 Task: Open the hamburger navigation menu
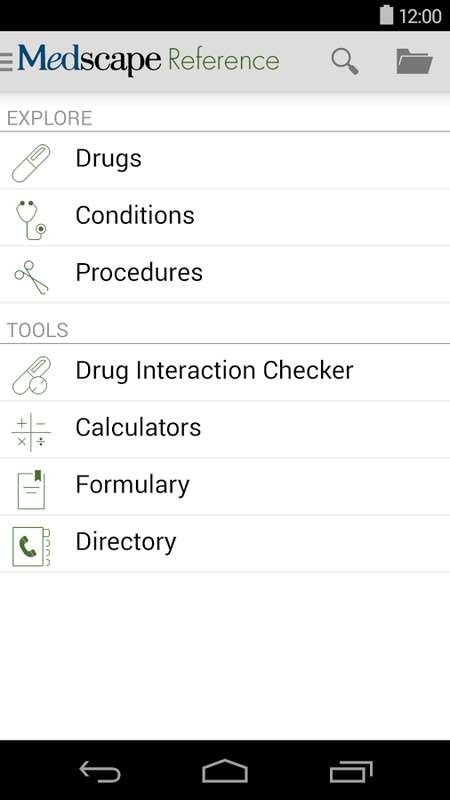6,61
